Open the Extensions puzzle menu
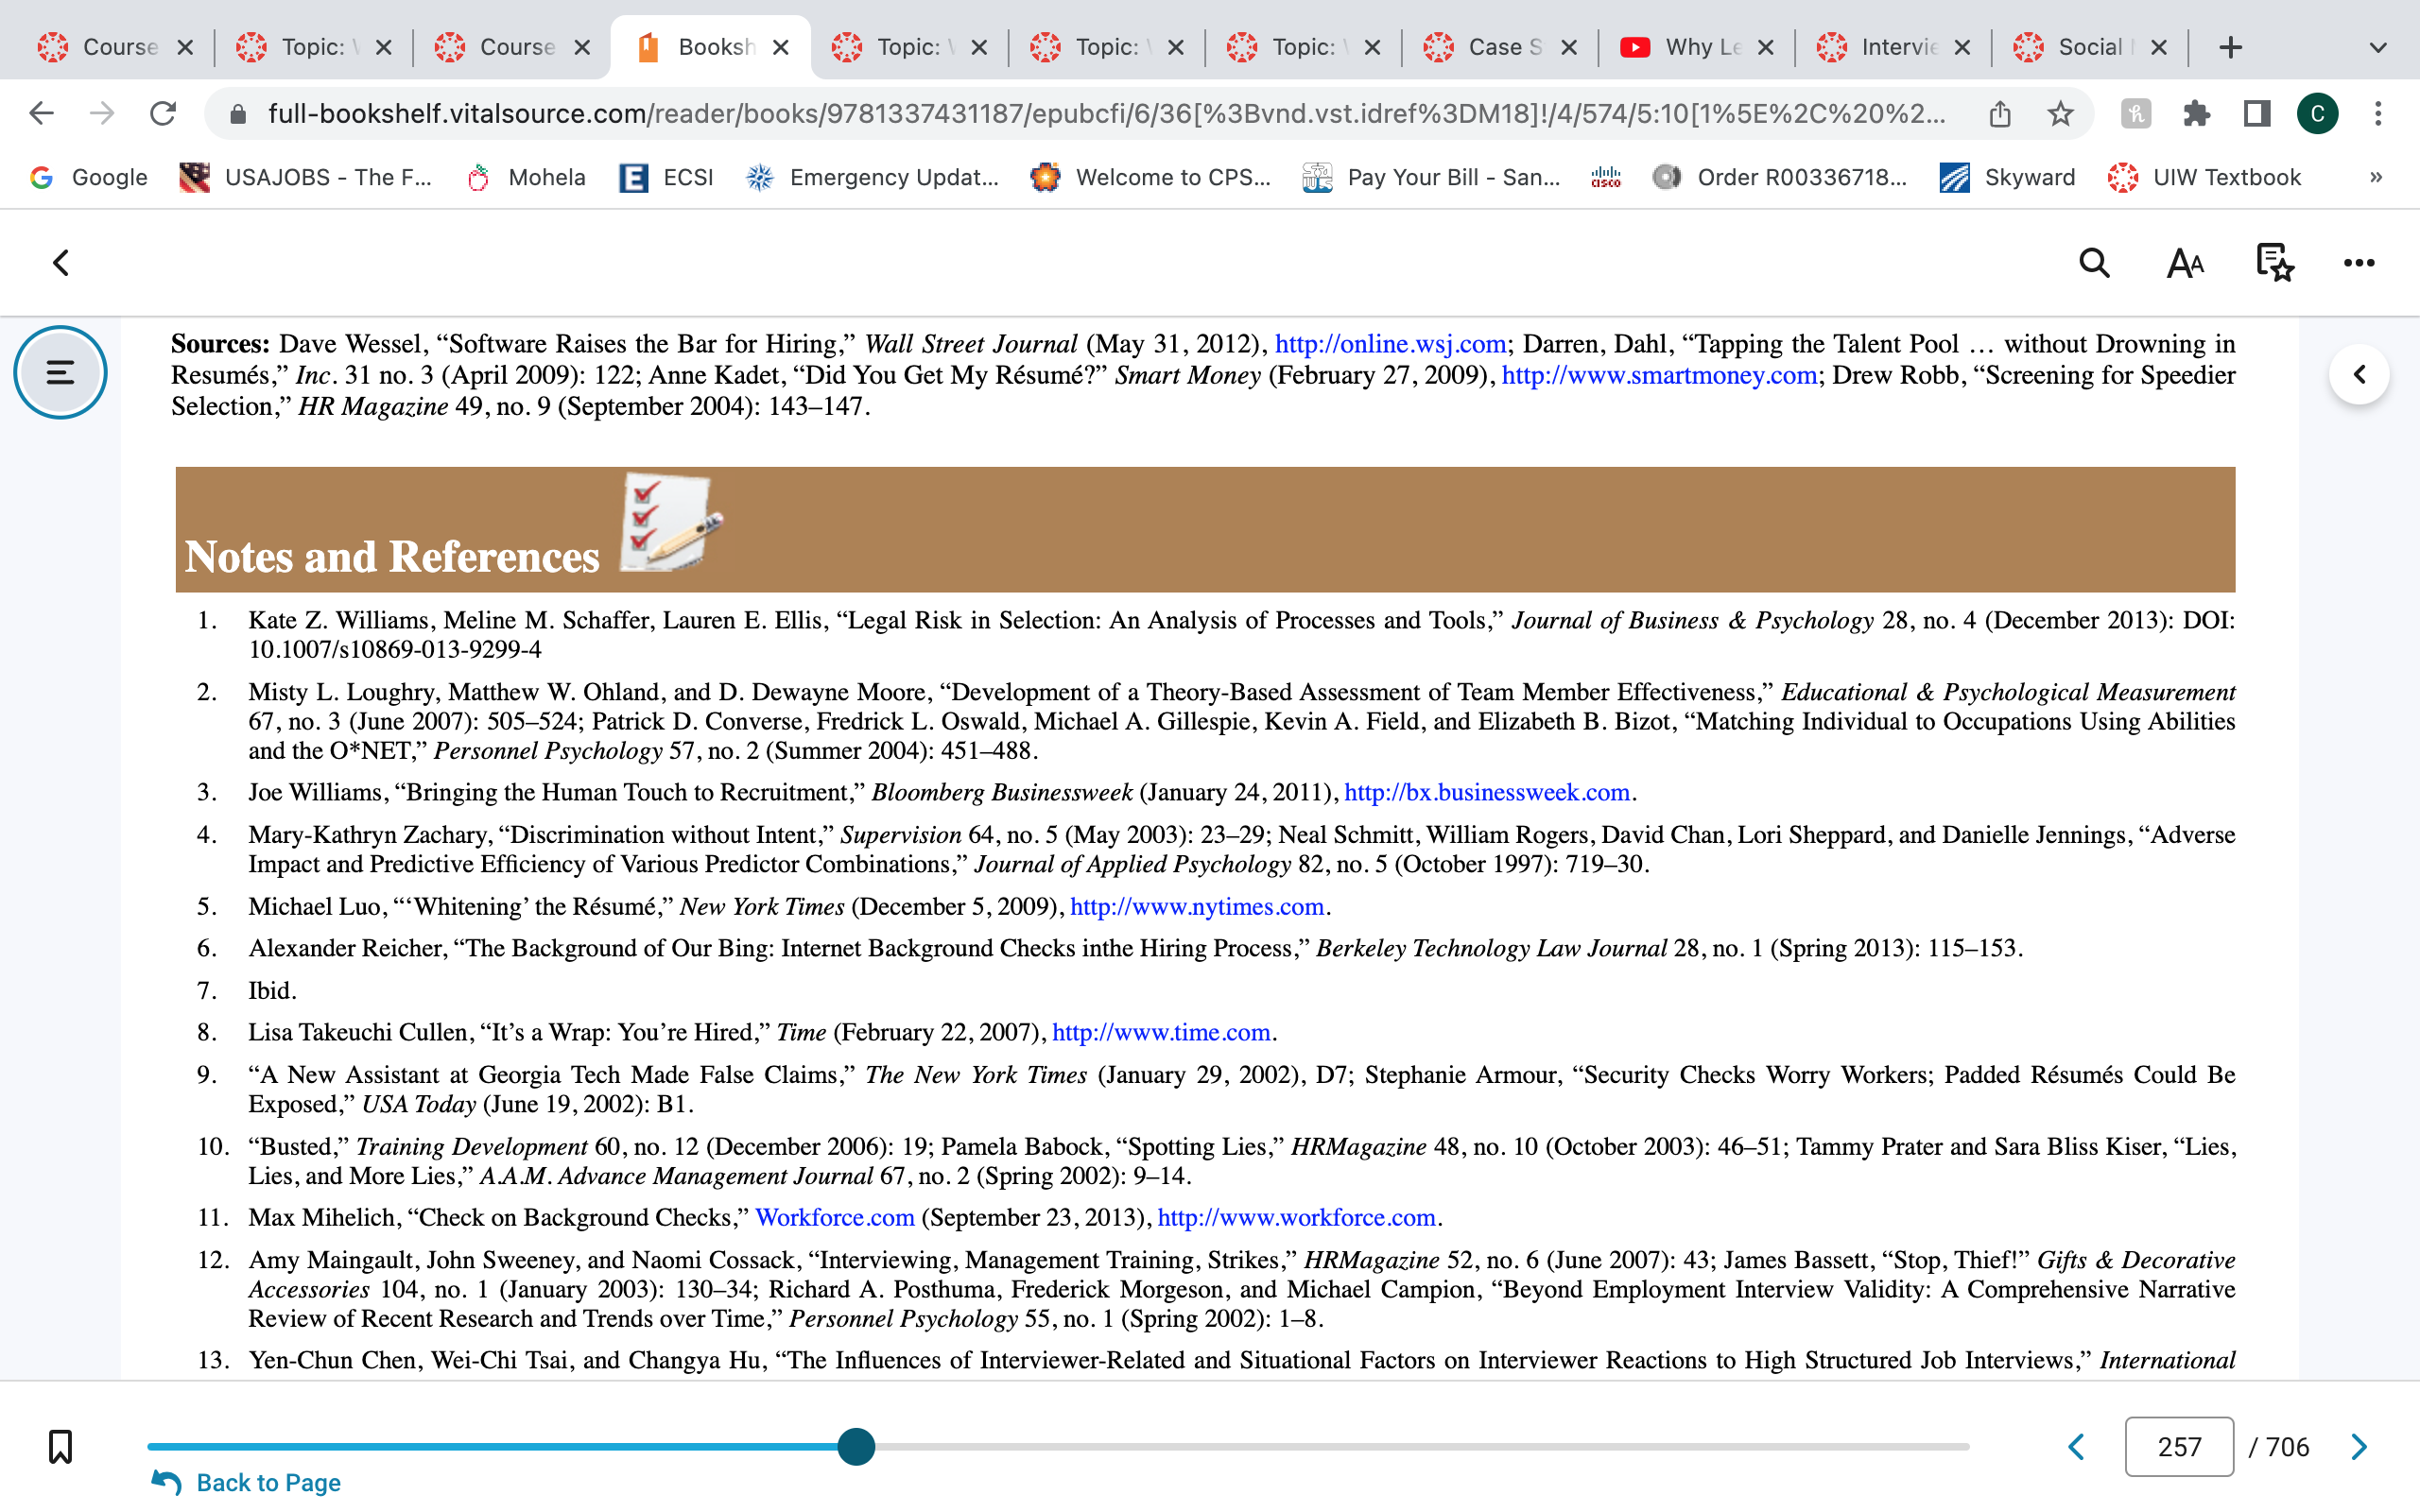This screenshot has height=1512, width=2420. (2196, 113)
